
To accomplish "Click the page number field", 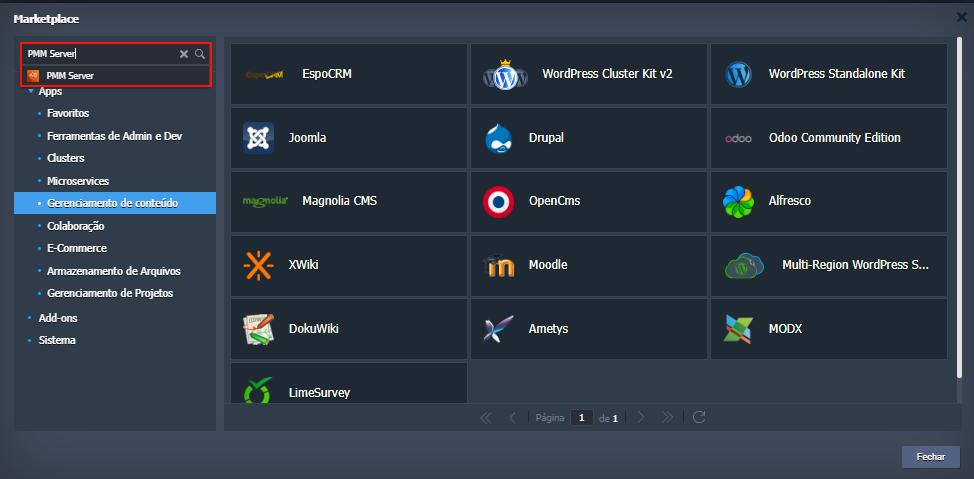I will pos(581,417).
